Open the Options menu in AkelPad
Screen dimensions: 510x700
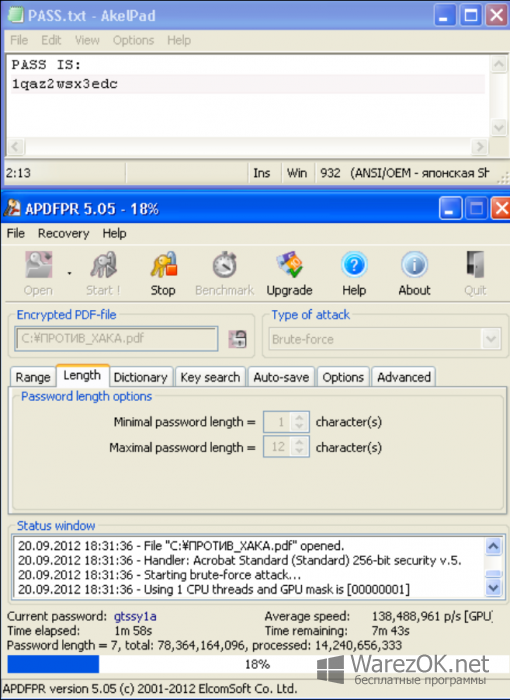(133, 40)
